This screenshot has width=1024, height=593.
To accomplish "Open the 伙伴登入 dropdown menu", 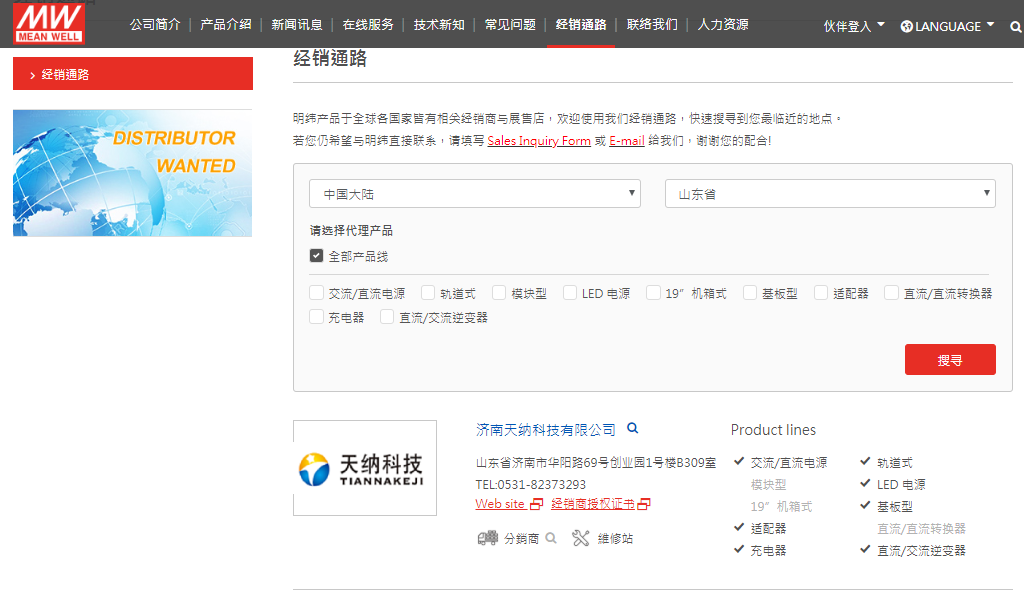I will tap(853, 26).
